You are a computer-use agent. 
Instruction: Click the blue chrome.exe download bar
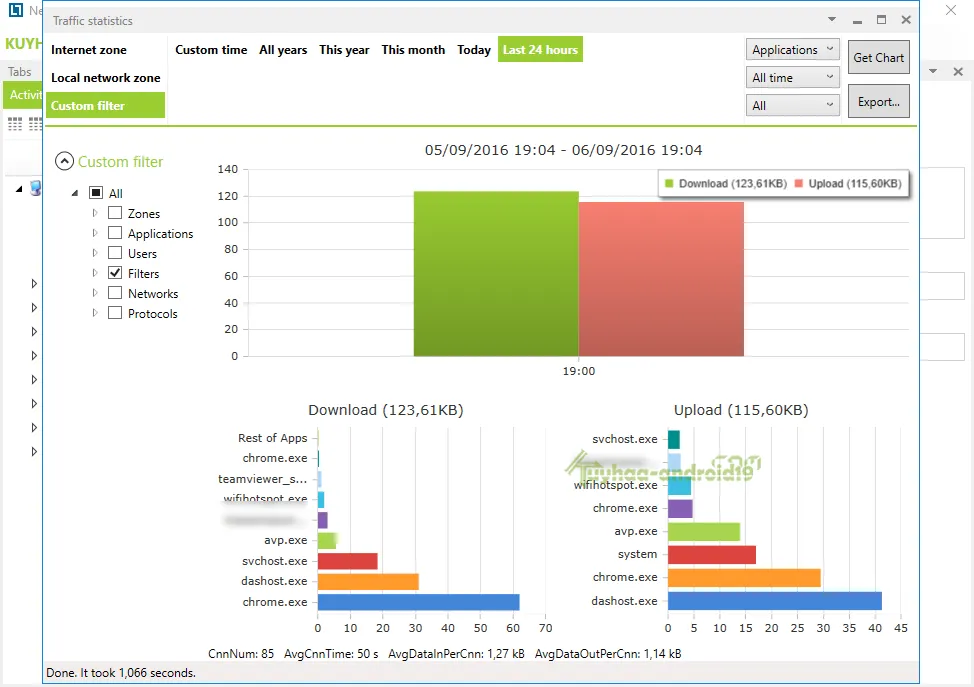[419, 602]
